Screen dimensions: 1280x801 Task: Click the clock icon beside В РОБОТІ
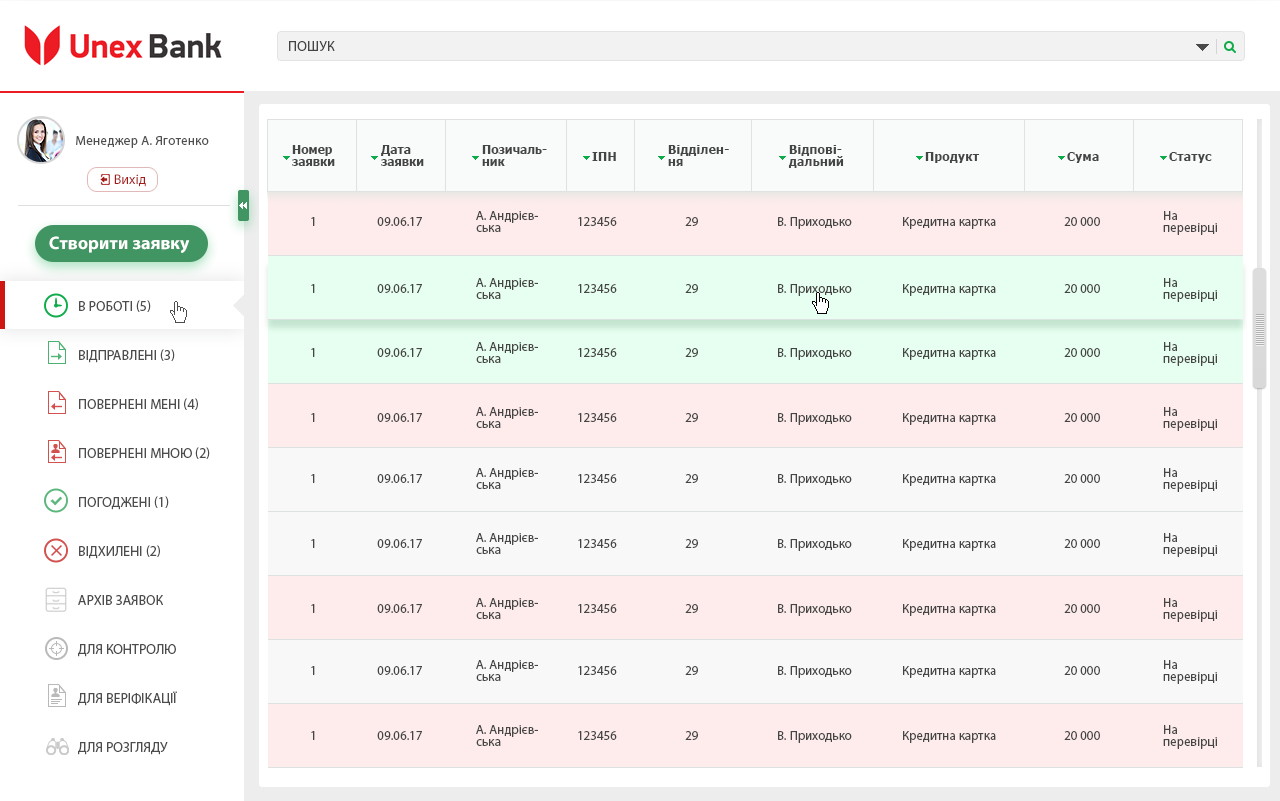pyautogui.click(x=56, y=306)
